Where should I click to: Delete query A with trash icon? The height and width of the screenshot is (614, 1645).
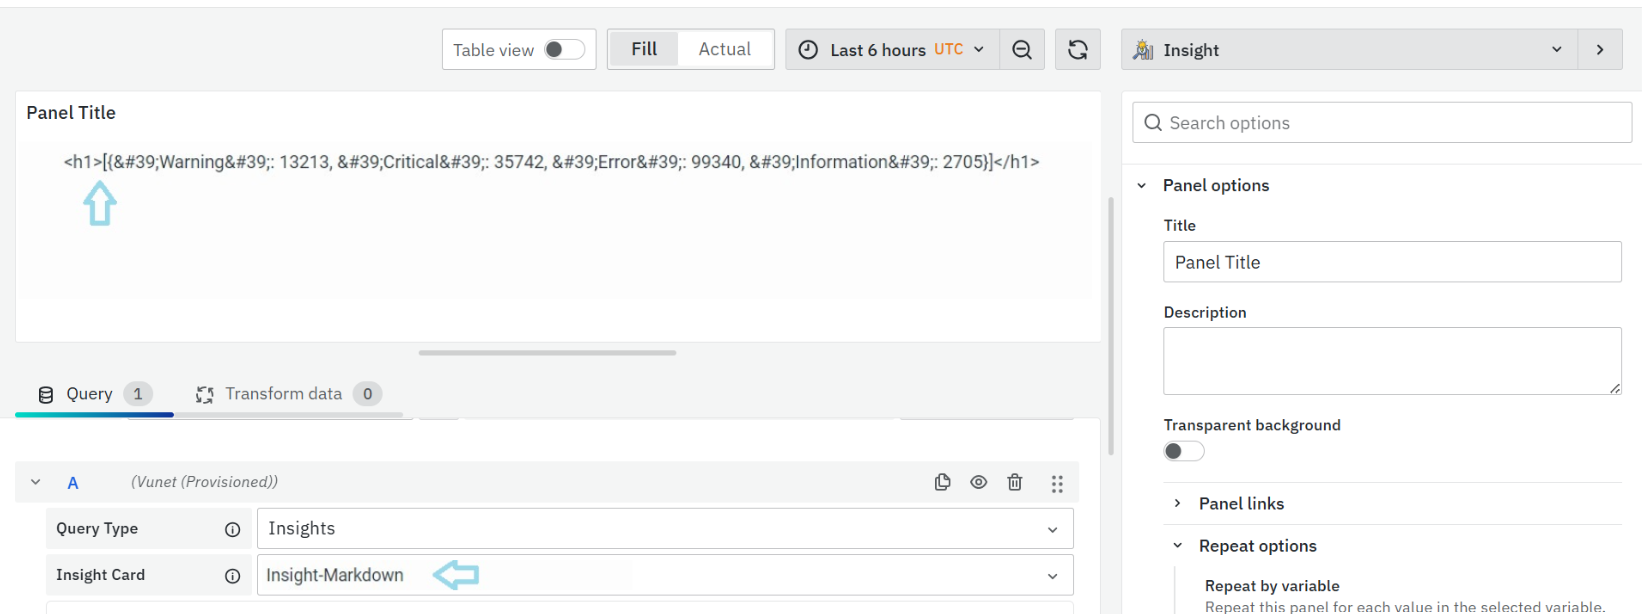click(x=1014, y=482)
